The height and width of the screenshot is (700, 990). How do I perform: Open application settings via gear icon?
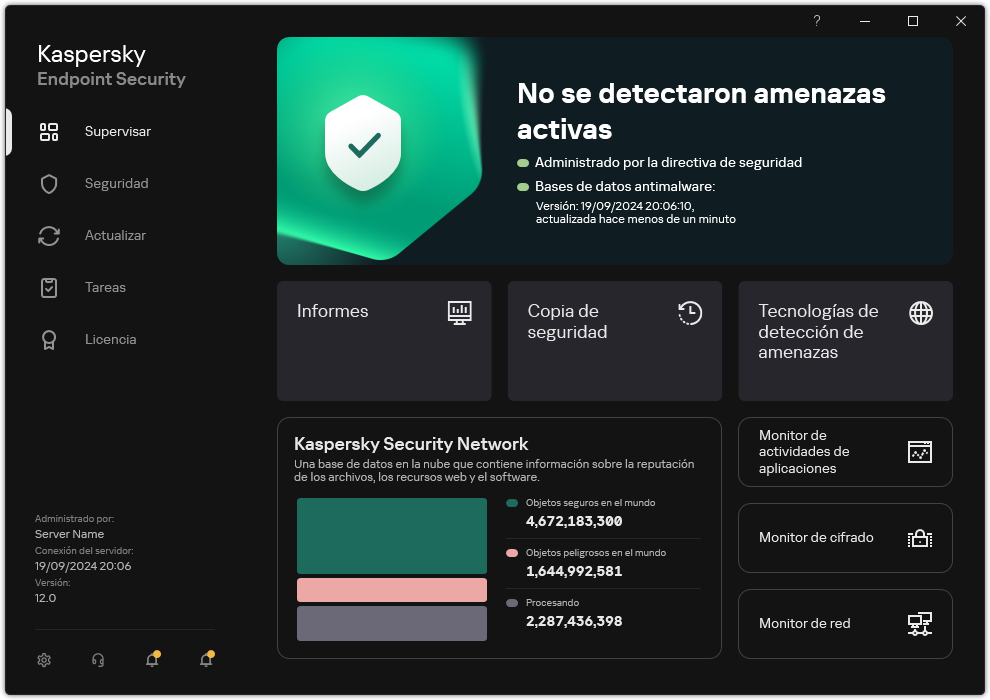44,660
